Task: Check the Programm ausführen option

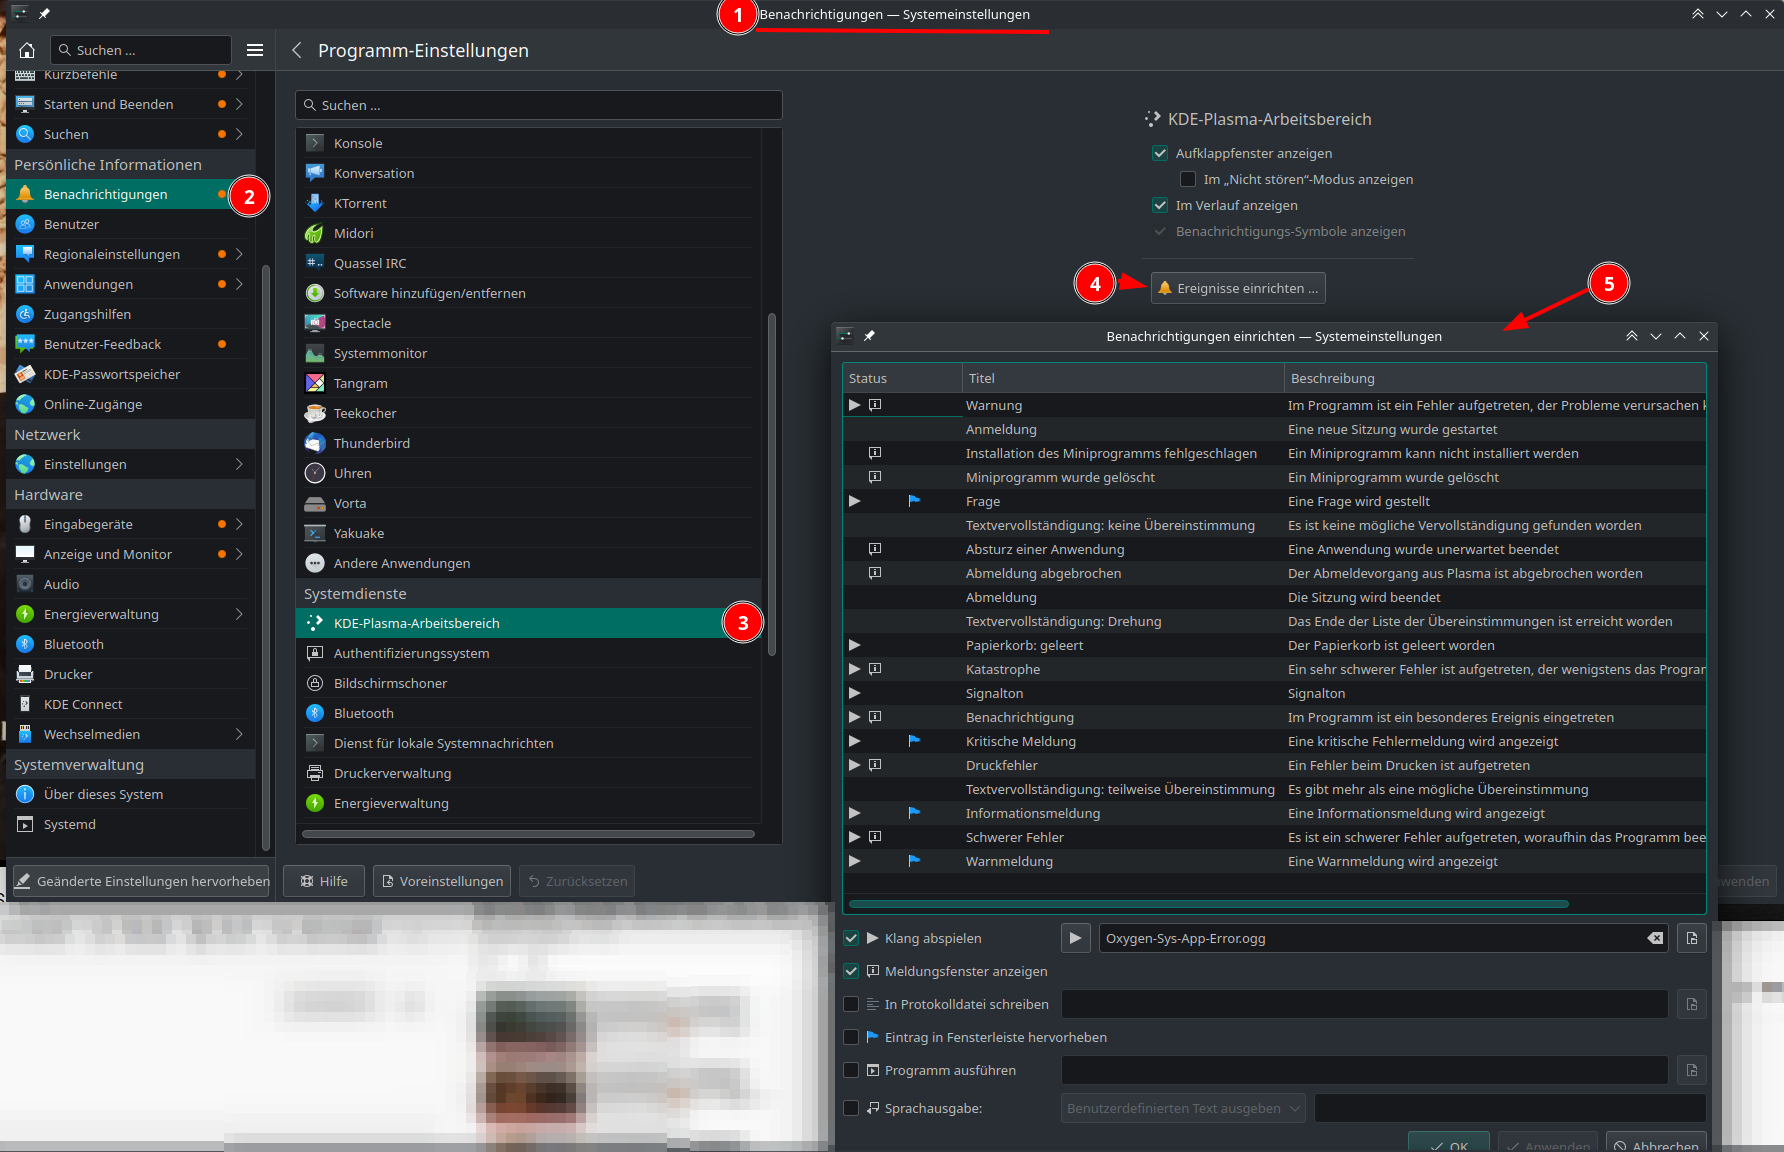Action: [851, 1070]
